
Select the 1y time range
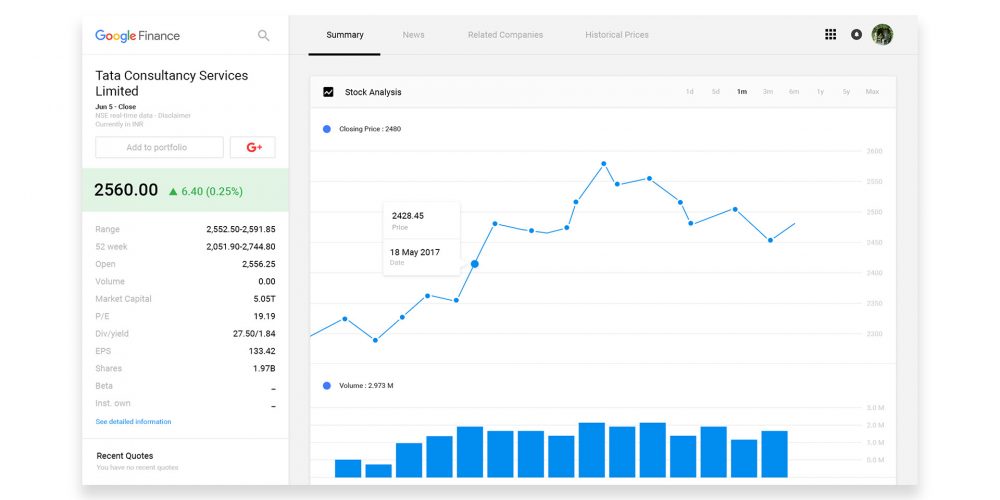(x=820, y=92)
